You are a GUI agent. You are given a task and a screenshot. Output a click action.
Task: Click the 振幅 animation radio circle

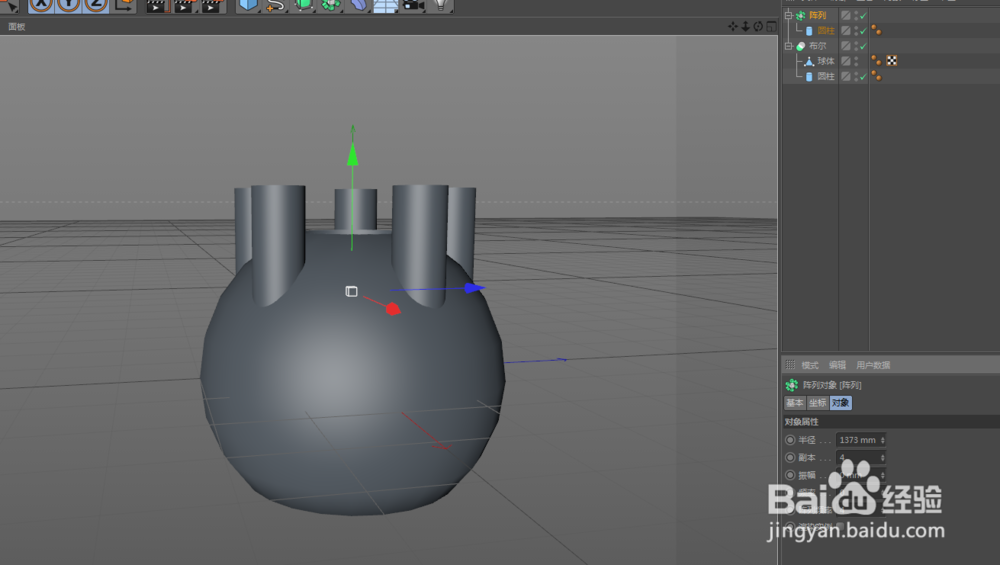tap(790, 475)
